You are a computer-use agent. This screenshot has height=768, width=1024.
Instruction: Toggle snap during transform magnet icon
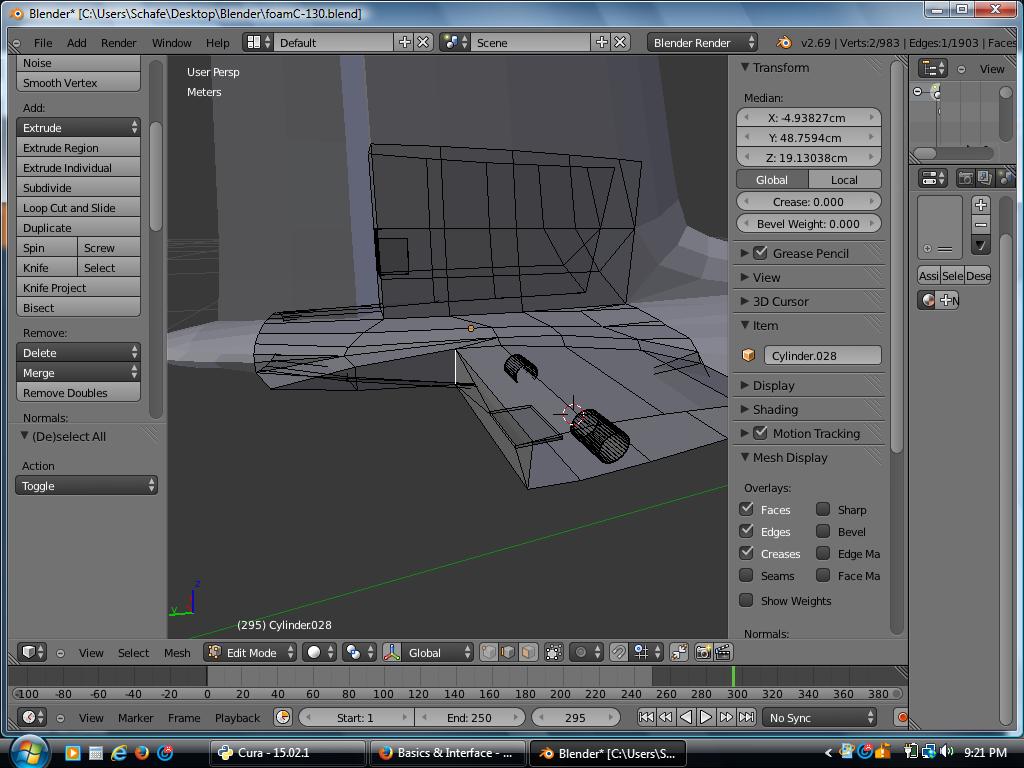click(x=618, y=652)
